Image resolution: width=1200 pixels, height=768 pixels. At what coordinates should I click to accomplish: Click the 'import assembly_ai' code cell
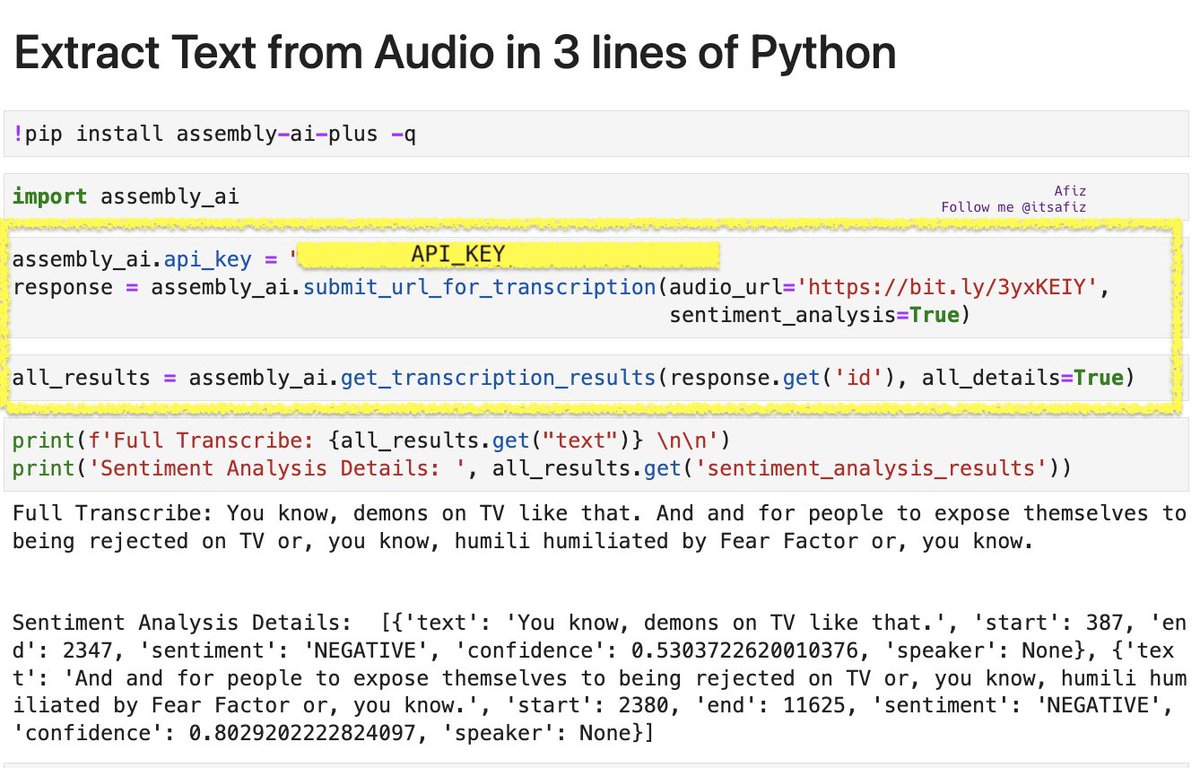point(596,196)
